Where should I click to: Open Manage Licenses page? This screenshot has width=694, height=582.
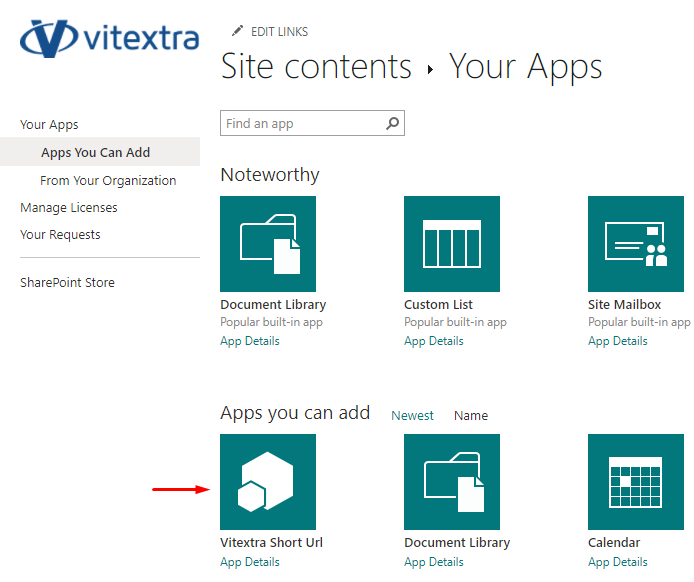69,208
